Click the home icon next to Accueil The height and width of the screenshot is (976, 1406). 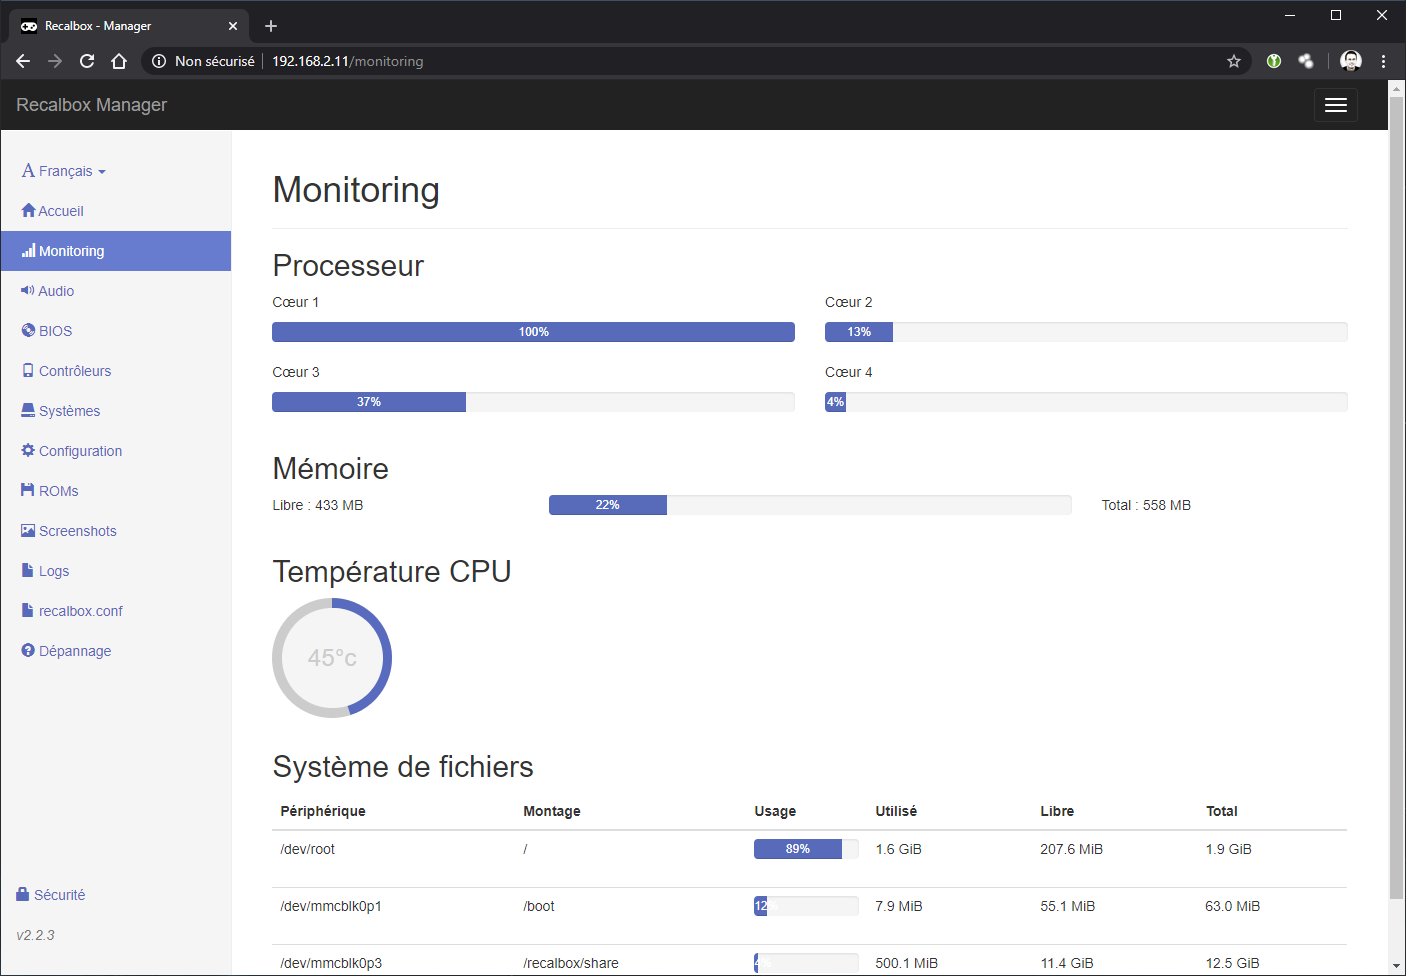28,211
